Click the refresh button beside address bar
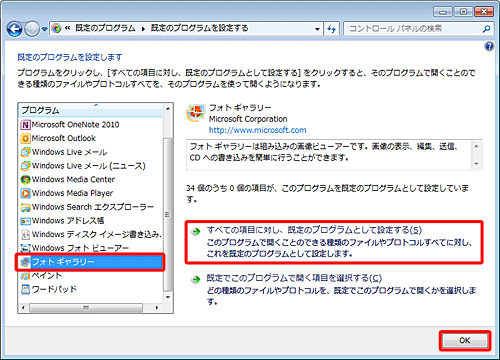 tap(331, 29)
